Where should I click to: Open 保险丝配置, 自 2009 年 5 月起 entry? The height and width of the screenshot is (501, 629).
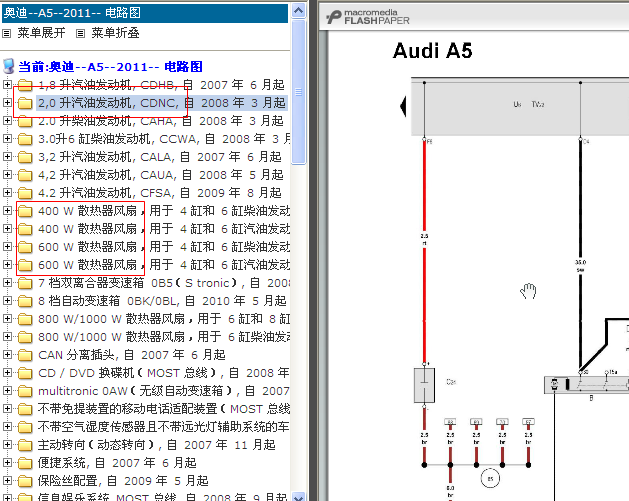coord(123,481)
